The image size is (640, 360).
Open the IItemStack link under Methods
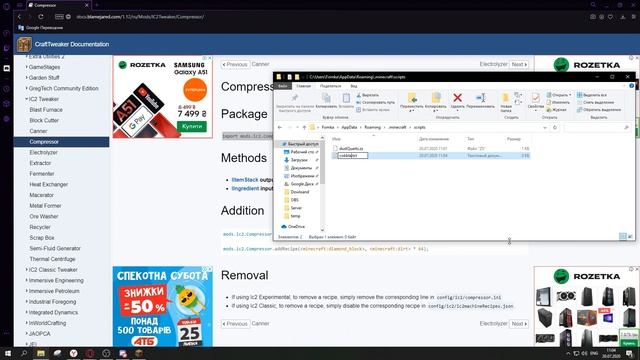245,180
